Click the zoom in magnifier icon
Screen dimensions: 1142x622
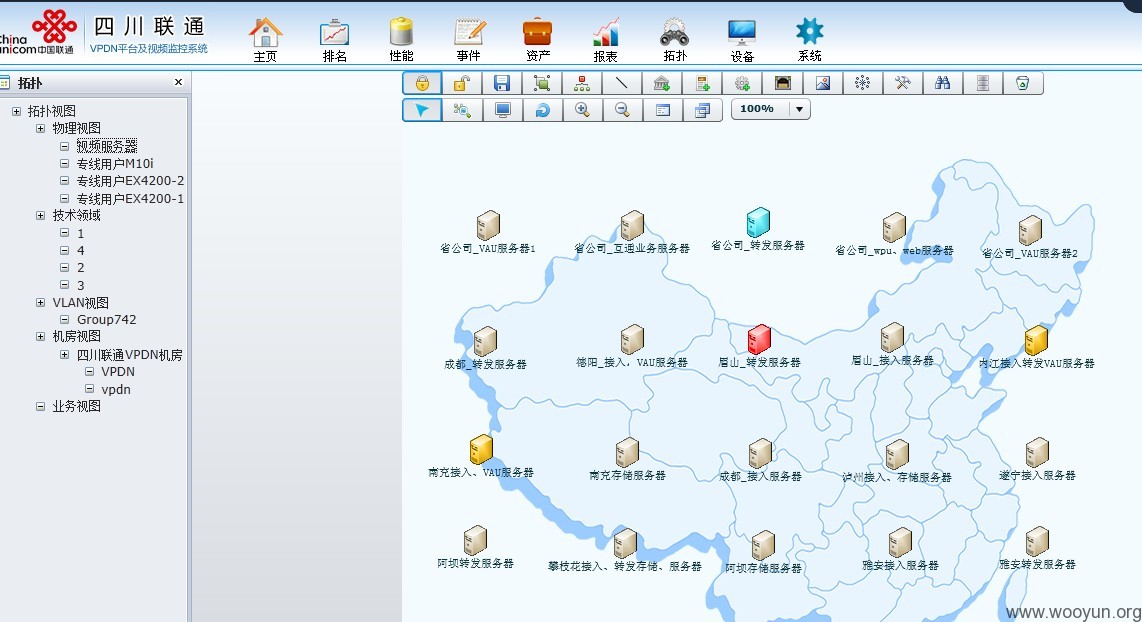[x=582, y=109]
